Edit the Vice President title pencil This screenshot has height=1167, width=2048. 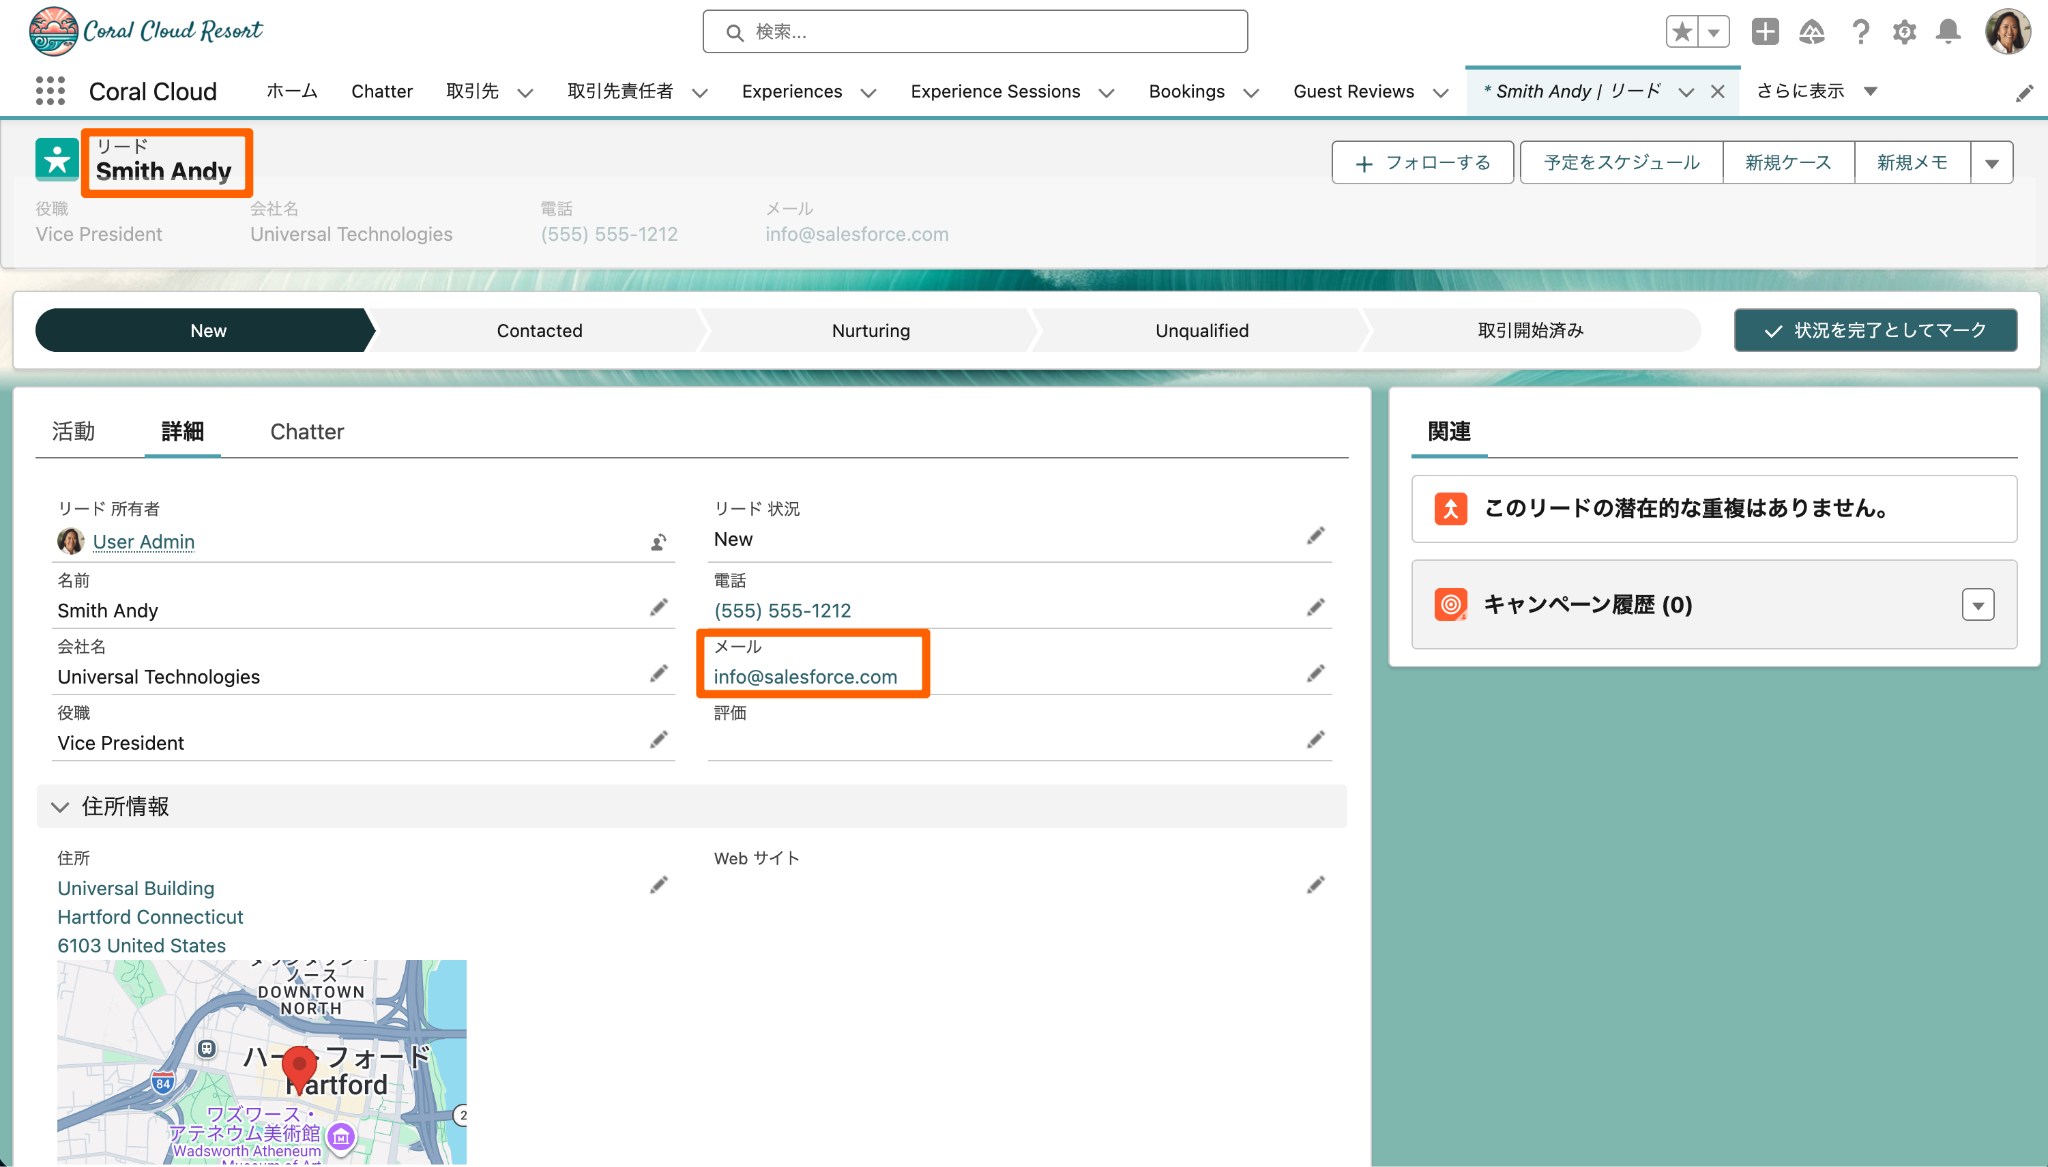(658, 740)
